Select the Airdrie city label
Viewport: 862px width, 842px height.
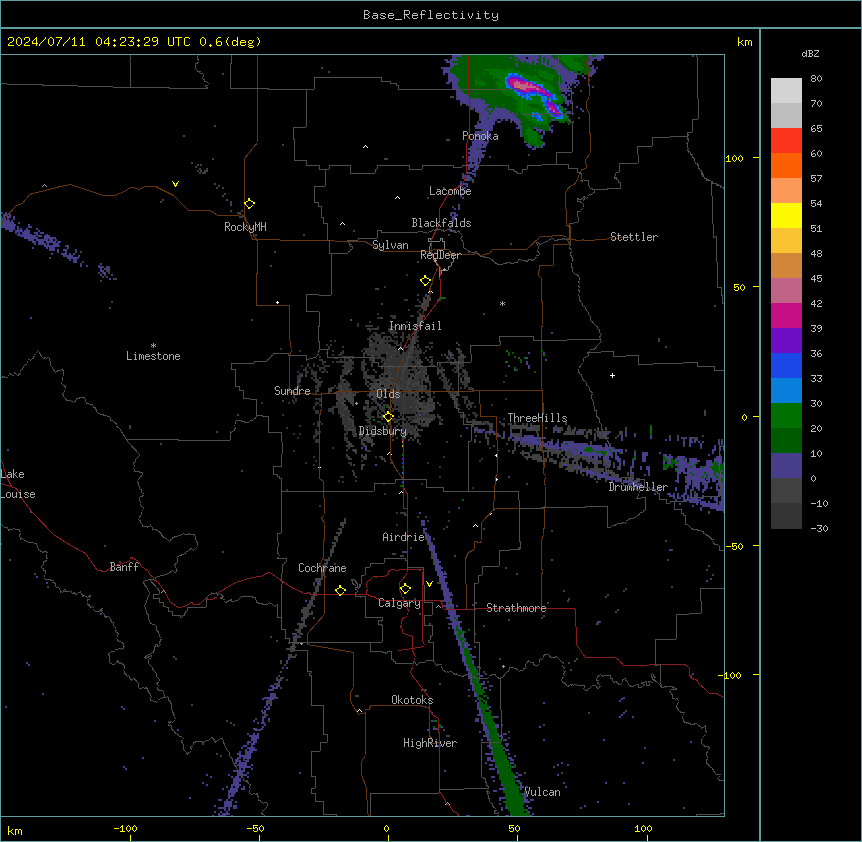pos(404,537)
